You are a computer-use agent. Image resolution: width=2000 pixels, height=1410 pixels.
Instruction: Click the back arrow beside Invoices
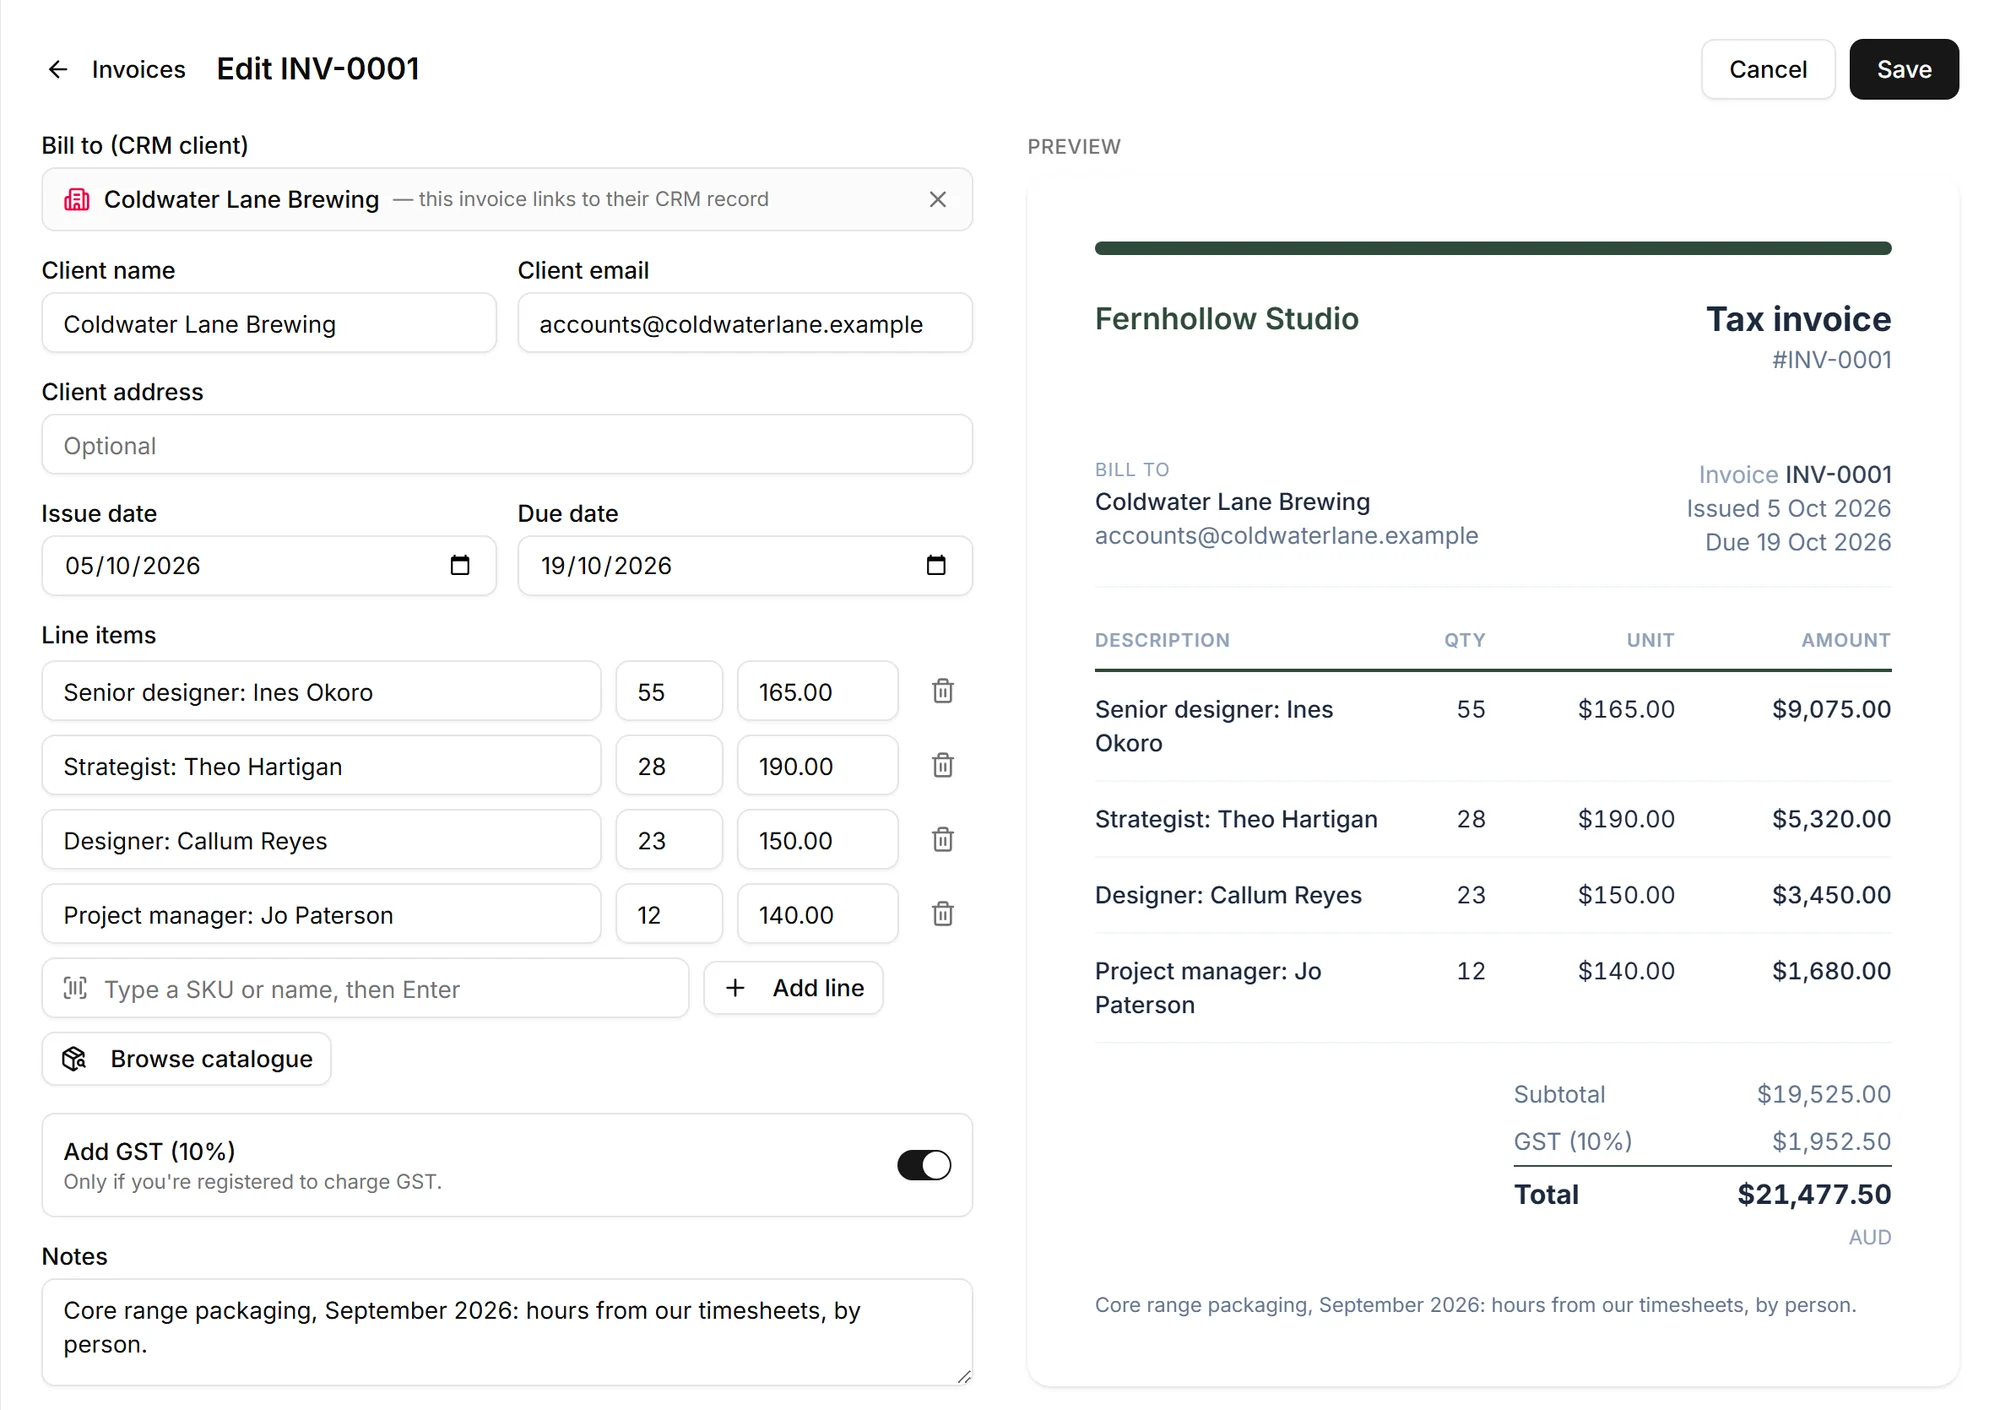point(58,69)
